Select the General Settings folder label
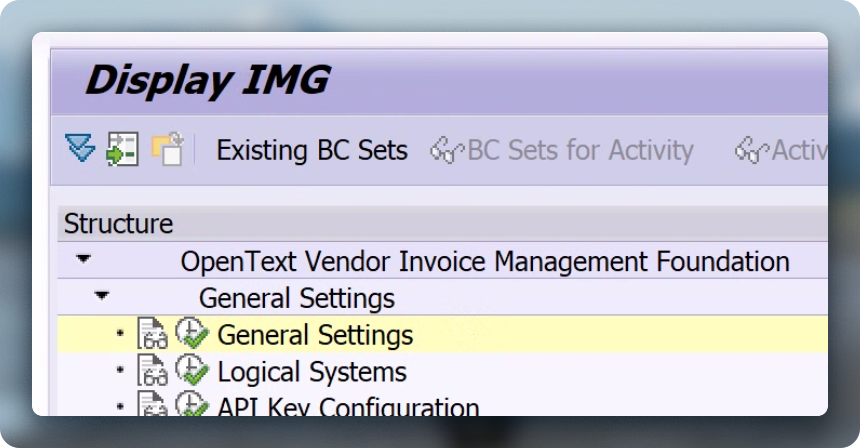 297,298
